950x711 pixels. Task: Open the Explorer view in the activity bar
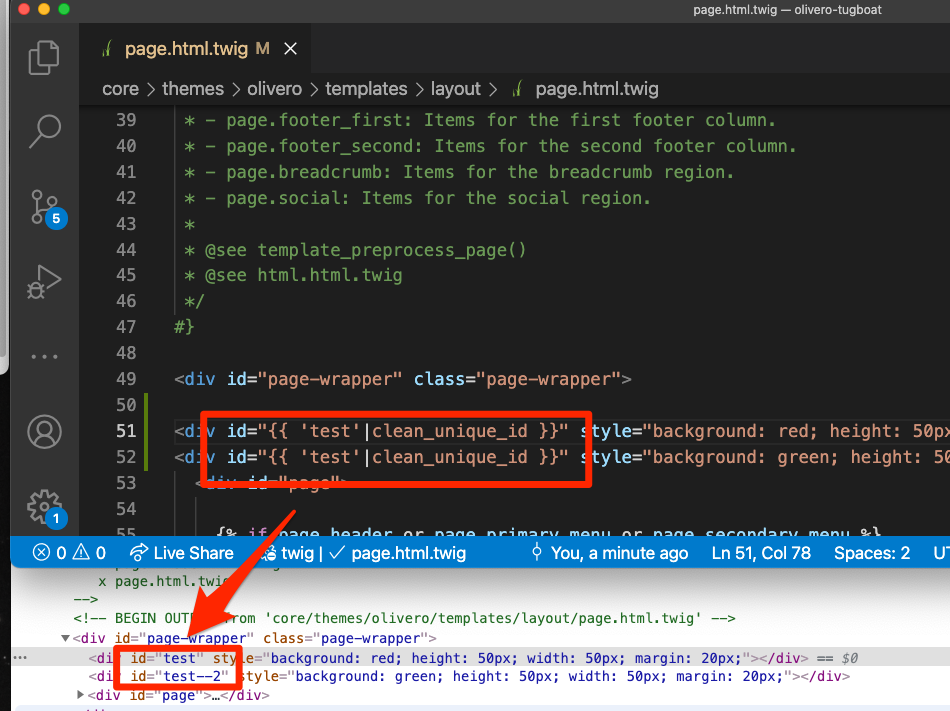pos(44,59)
